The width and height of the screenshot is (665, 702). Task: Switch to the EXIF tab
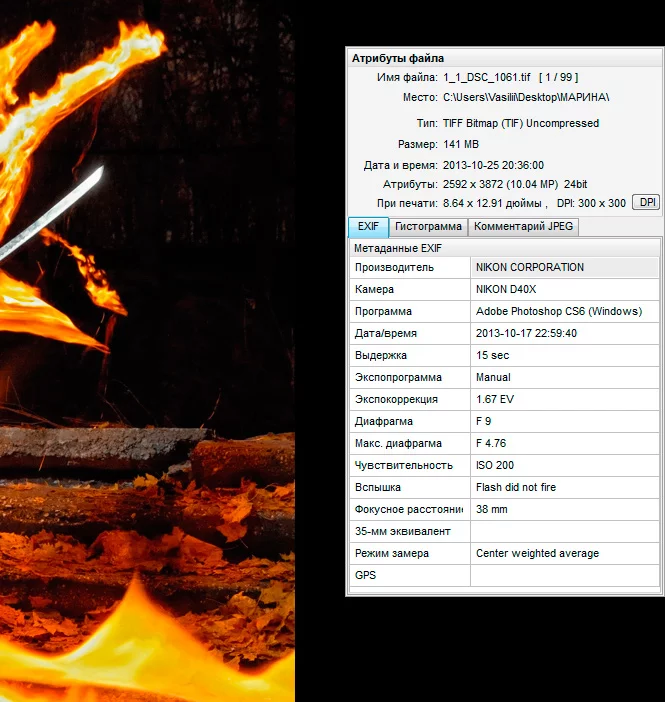[x=367, y=227]
